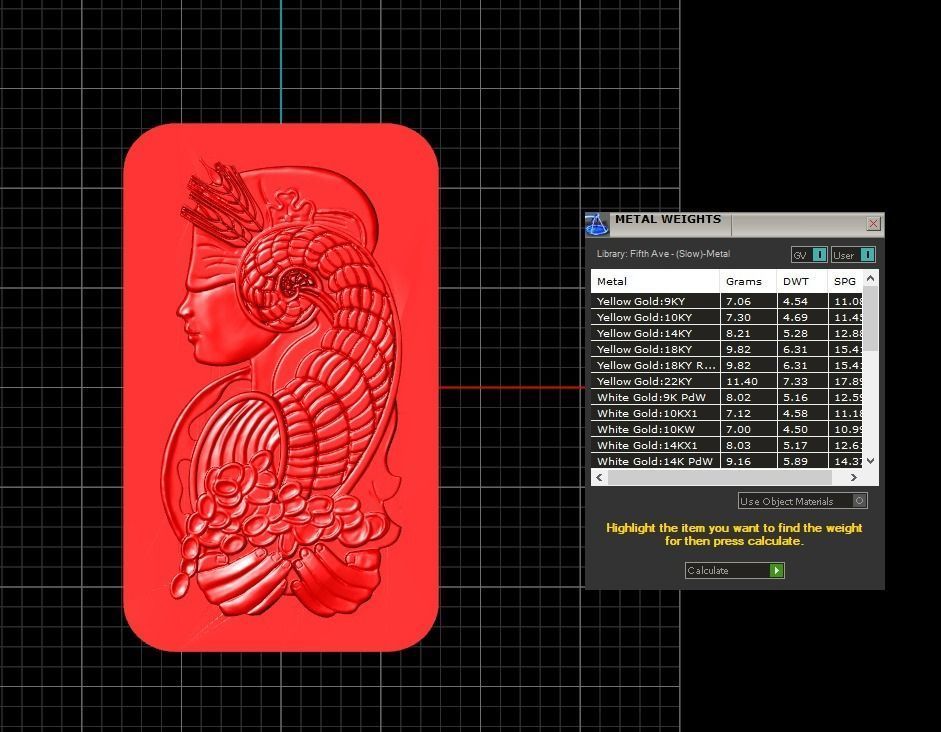Toggle the GV library switch
The height and width of the screenshot is (732, 941).
coord(819,255)
